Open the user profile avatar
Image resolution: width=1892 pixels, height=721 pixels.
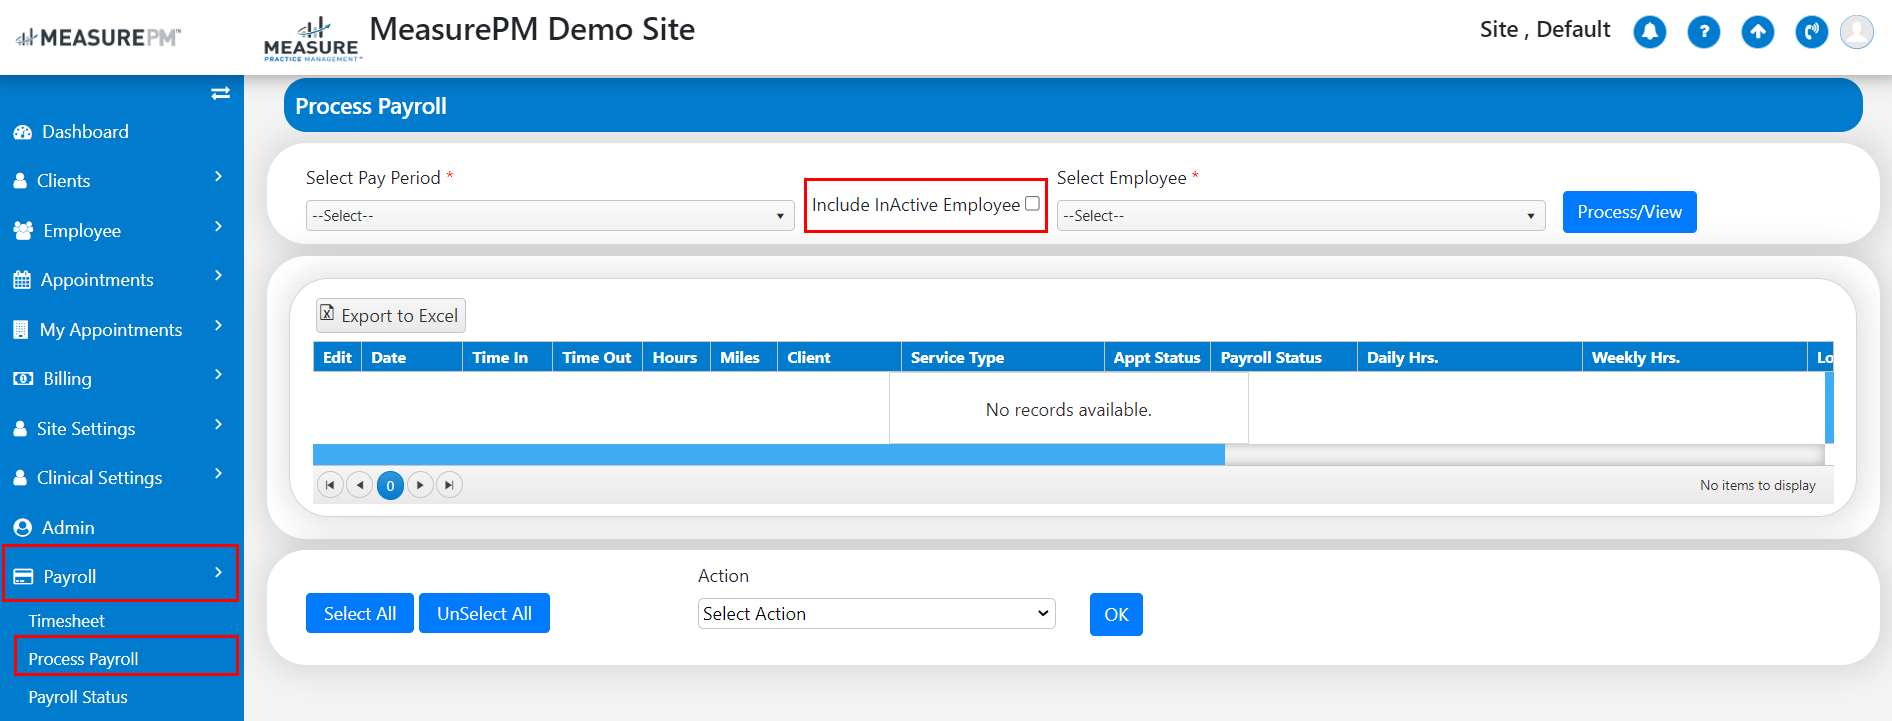coord(1857,32)
